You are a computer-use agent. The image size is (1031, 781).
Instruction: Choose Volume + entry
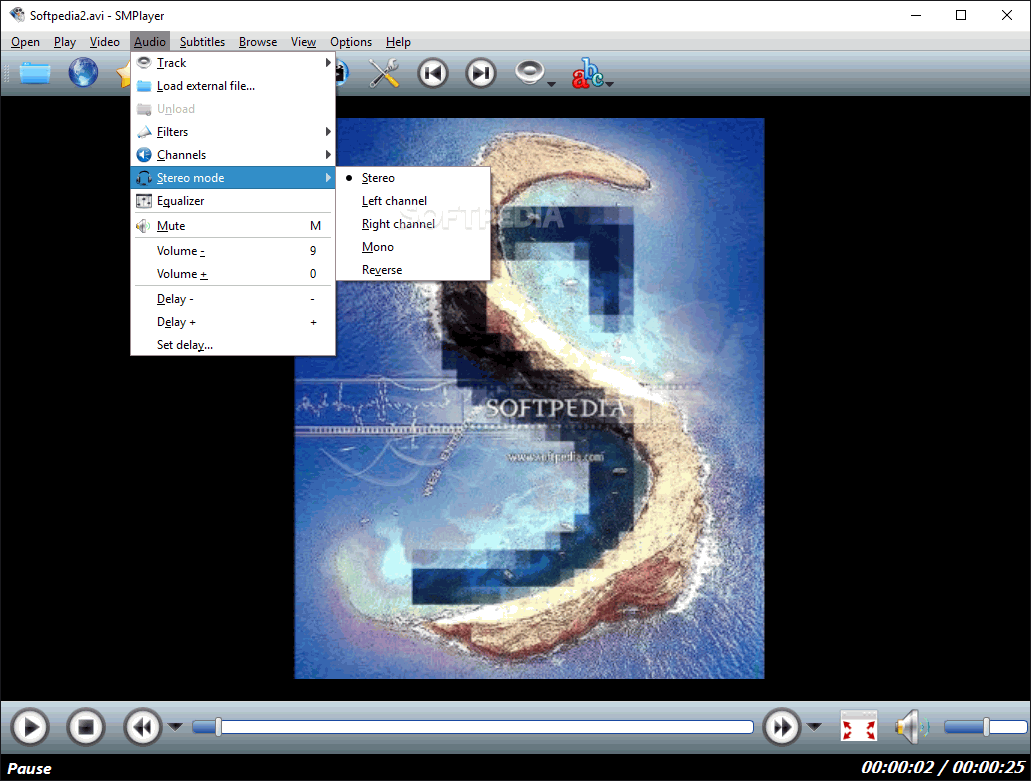233,274
